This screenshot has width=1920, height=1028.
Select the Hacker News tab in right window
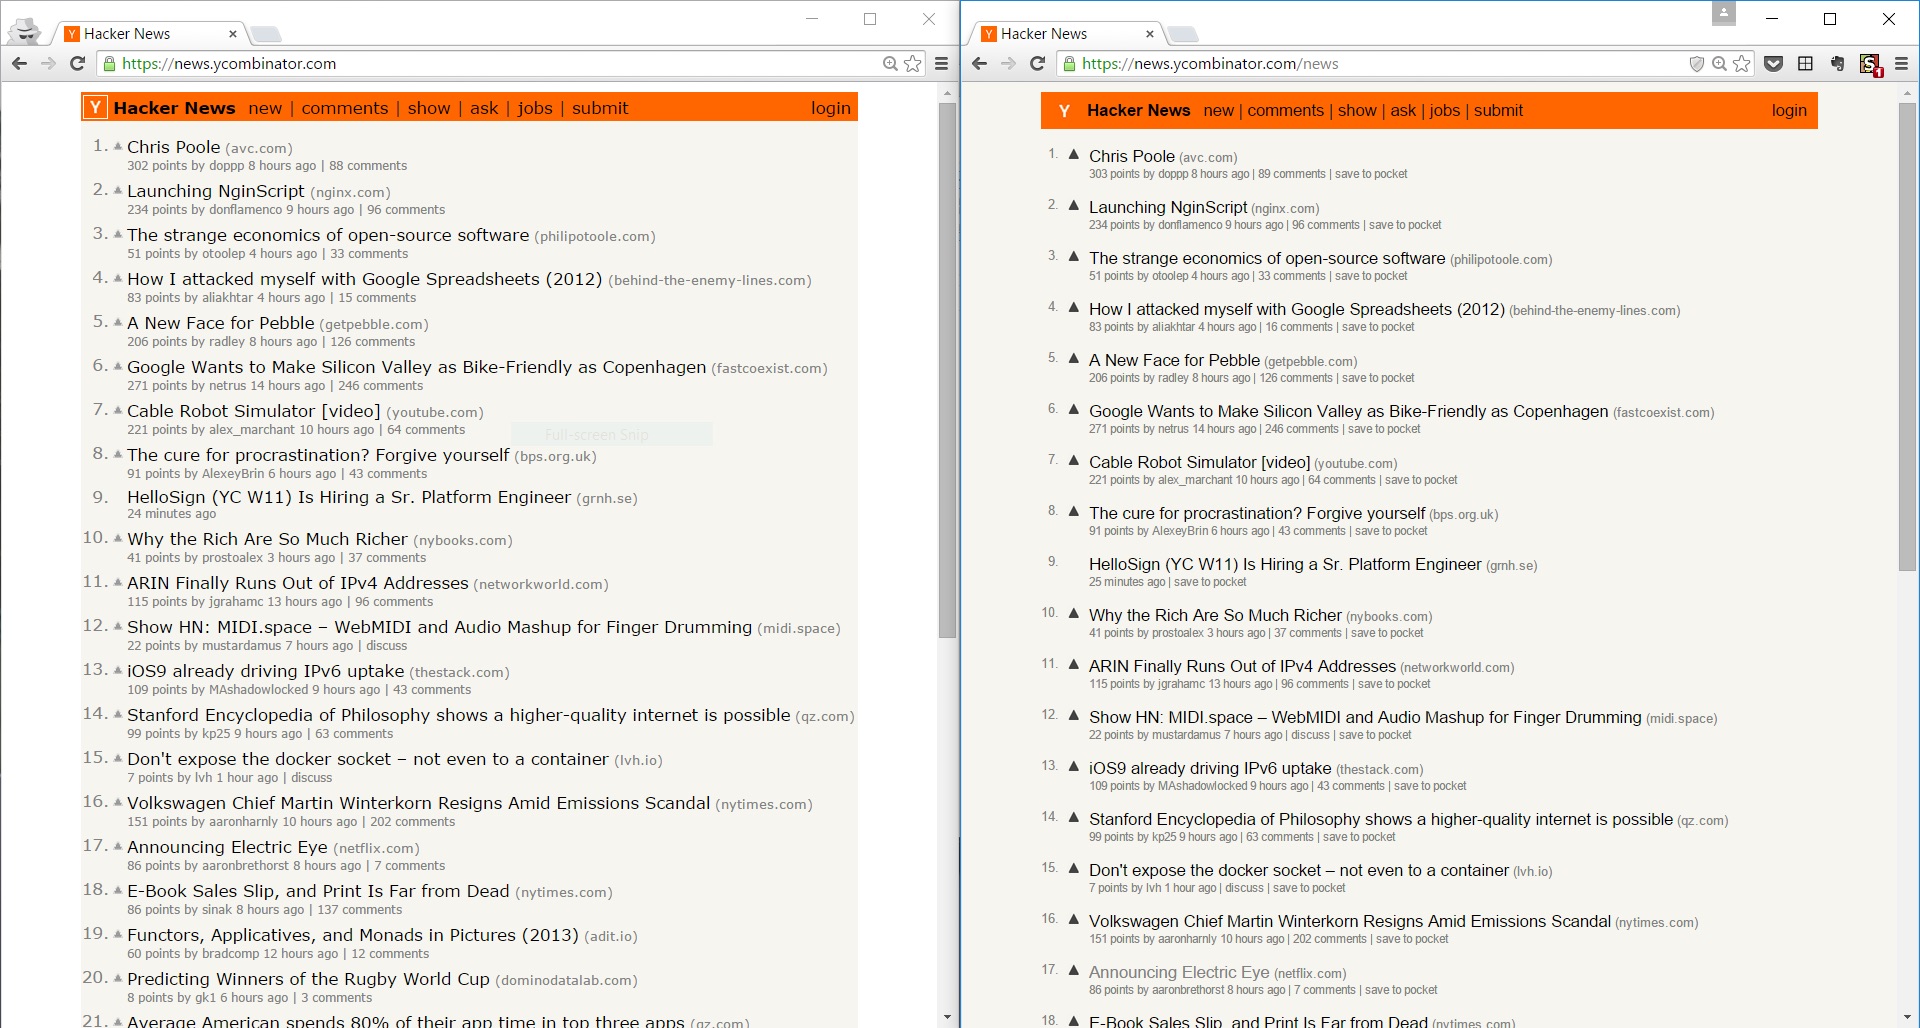pyautogui.click(x=1067, y=33)
